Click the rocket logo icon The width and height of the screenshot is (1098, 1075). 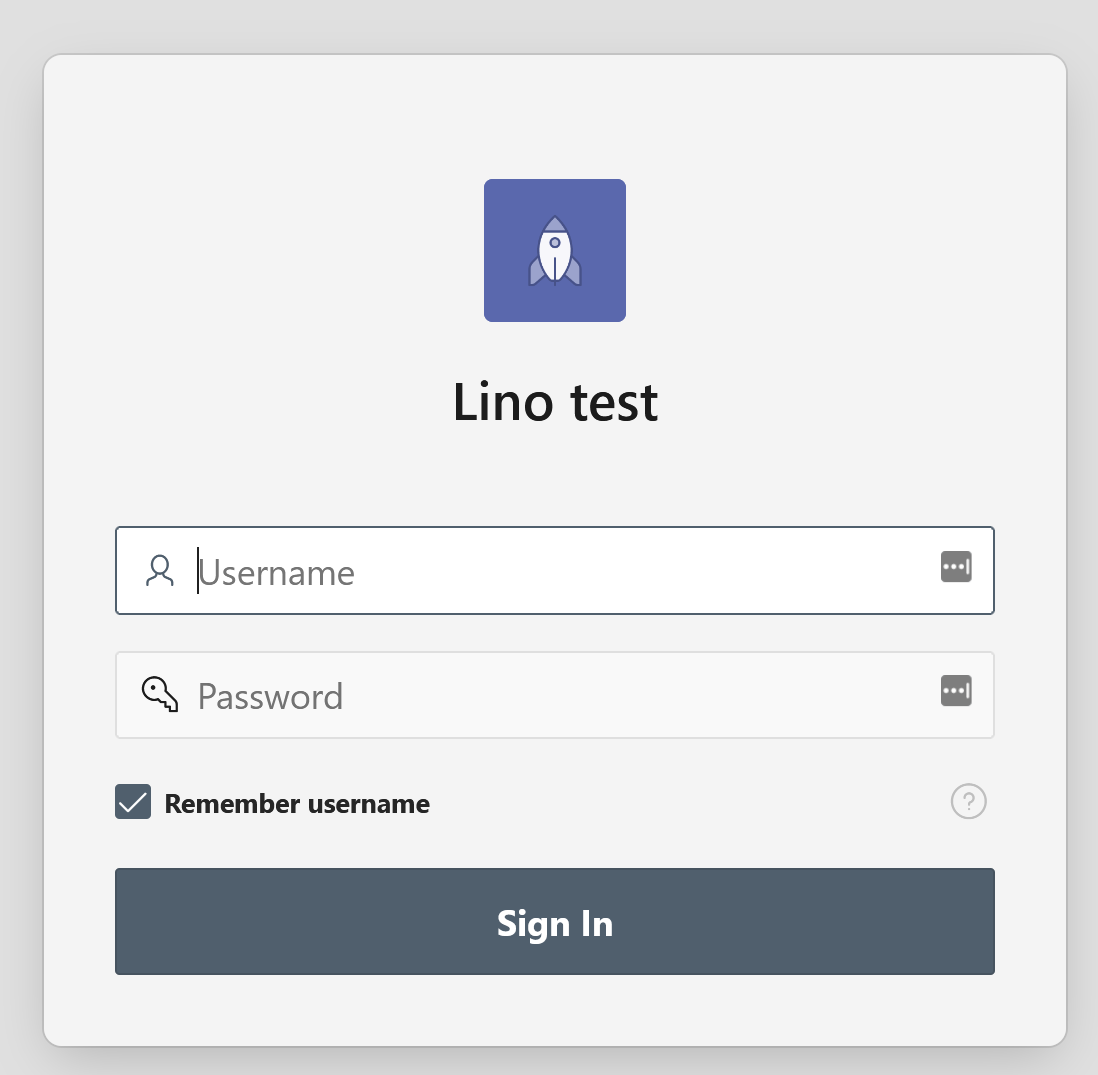click(x=555, y=253)
